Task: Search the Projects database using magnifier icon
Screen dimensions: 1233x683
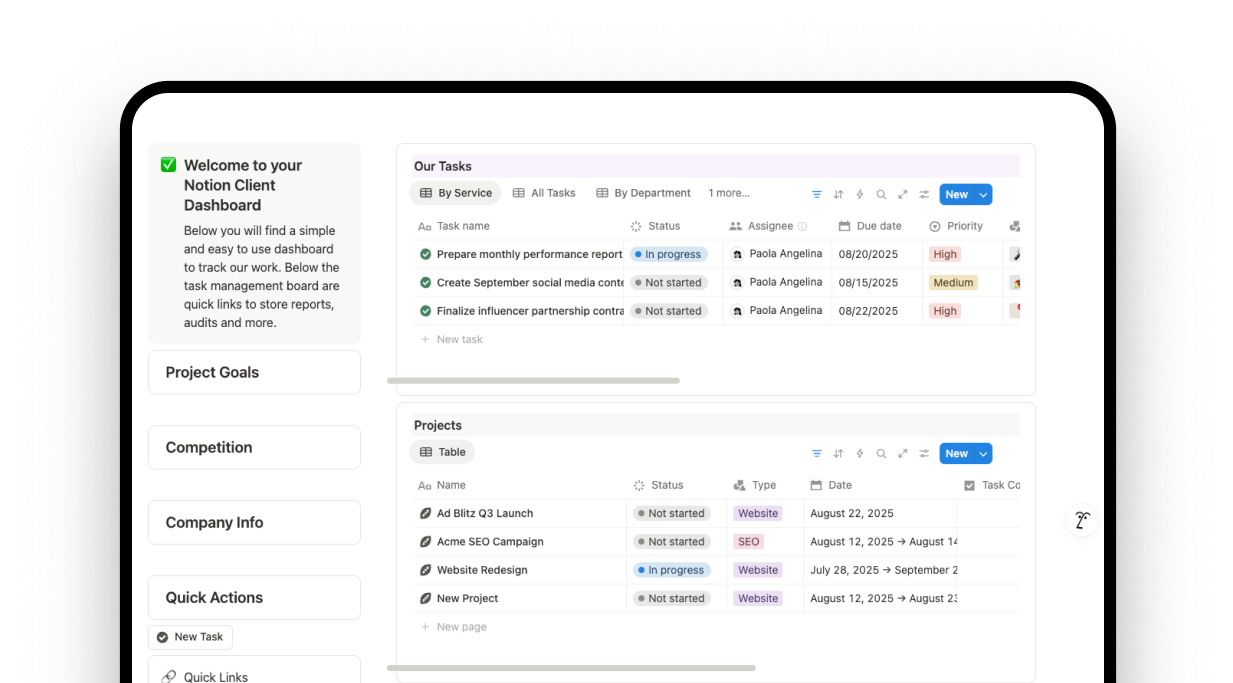Action: coord(881,454)
